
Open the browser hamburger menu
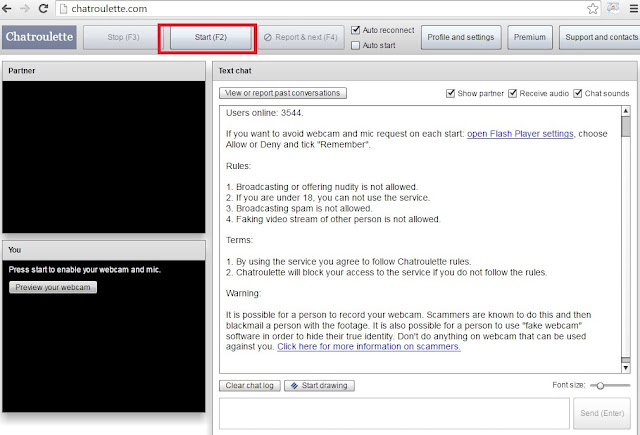coord(634,8)
